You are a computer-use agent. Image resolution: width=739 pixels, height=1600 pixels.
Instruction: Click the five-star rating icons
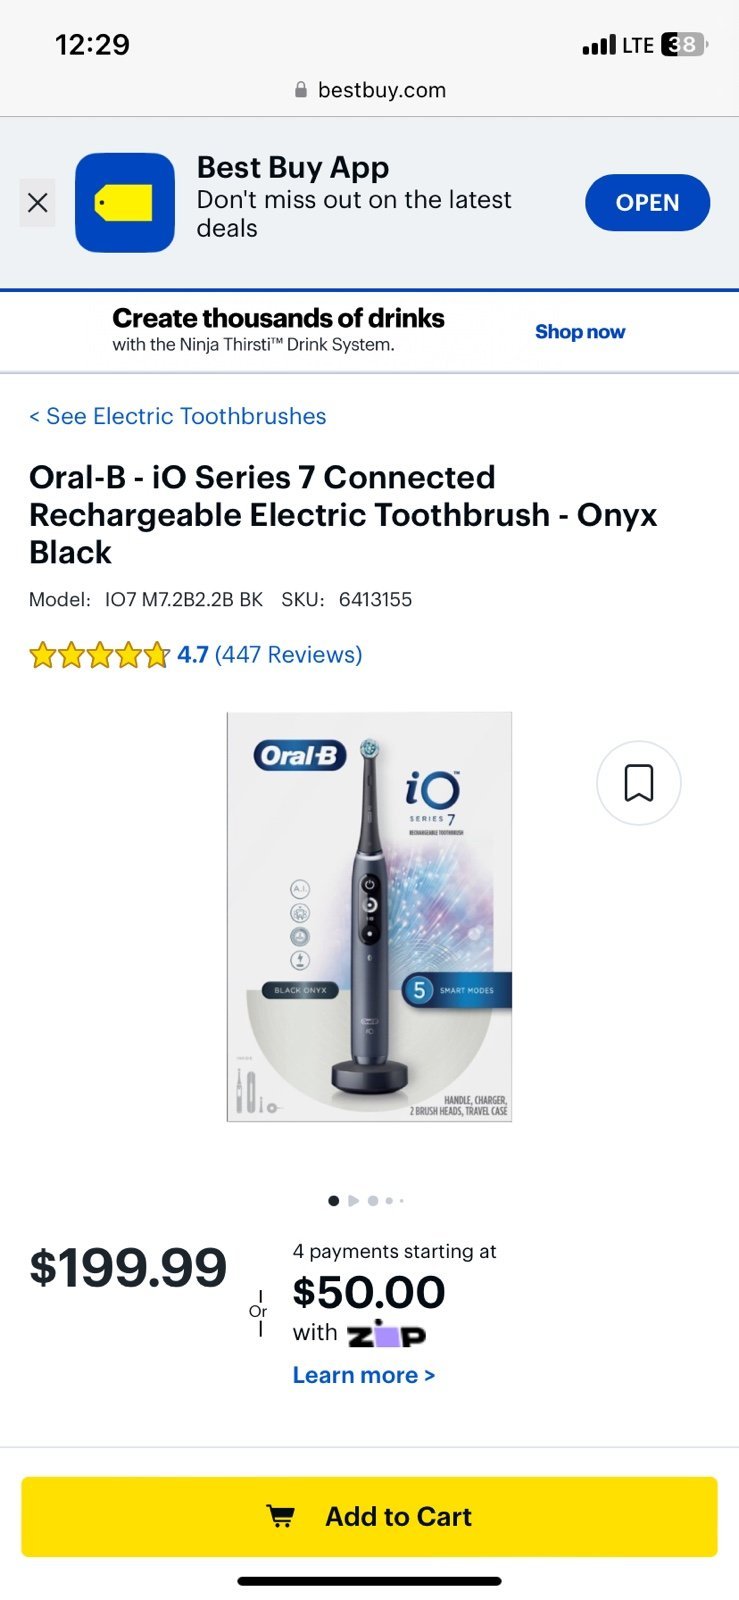pos(99,655)
